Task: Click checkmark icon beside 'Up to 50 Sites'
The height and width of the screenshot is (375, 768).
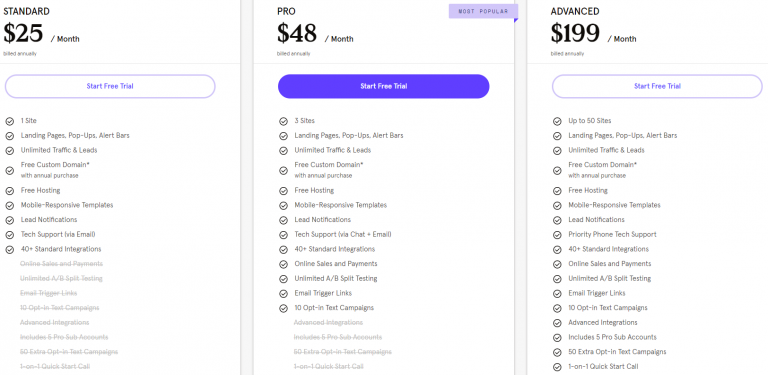Action: pyautogui.click(x=557, y=121)
